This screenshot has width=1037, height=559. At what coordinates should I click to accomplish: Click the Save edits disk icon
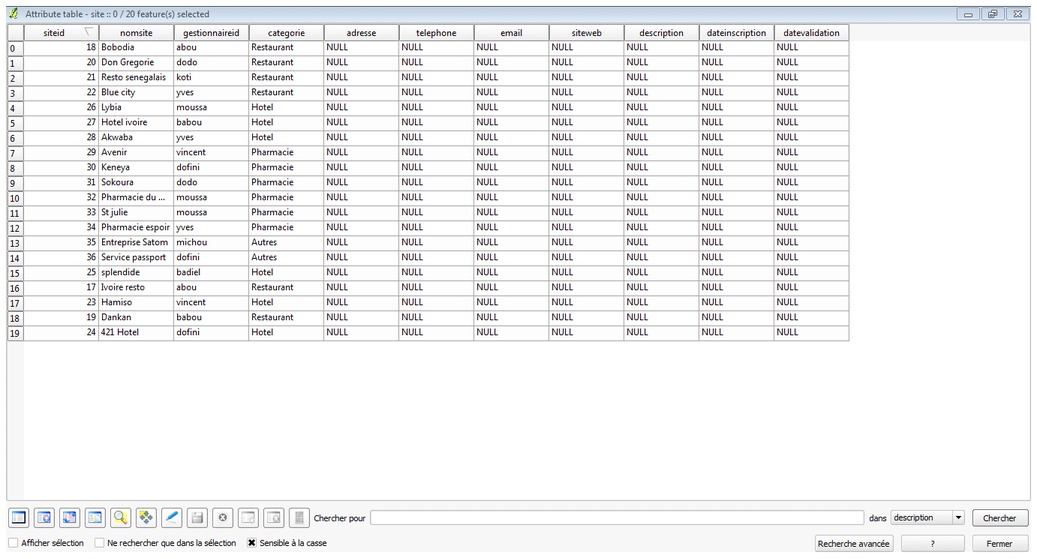[198, 518]
